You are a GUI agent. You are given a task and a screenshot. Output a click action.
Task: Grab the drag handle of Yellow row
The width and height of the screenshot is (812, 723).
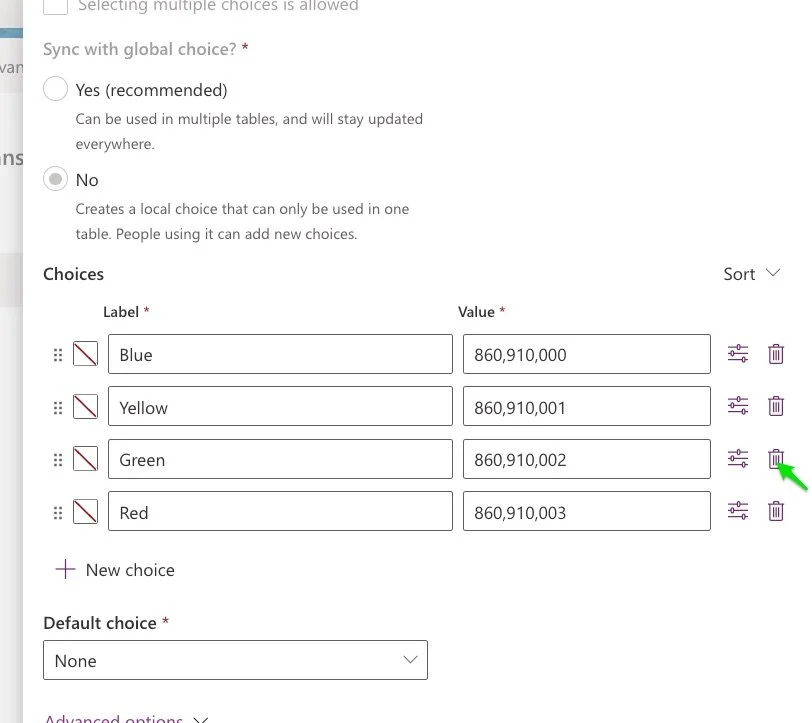[58, 408]
